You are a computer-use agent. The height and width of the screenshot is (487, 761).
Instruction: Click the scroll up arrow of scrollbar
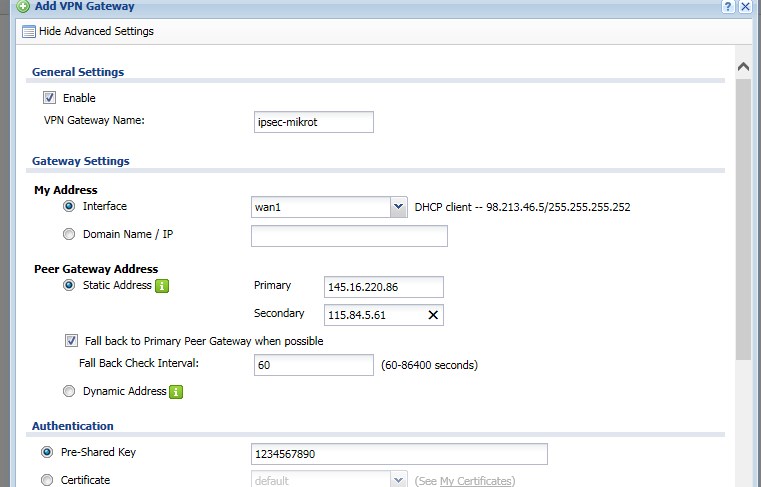pos(743,67)
